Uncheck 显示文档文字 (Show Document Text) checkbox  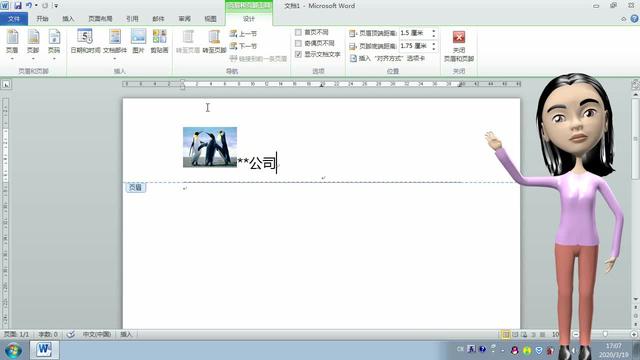[x=318, y=54]
